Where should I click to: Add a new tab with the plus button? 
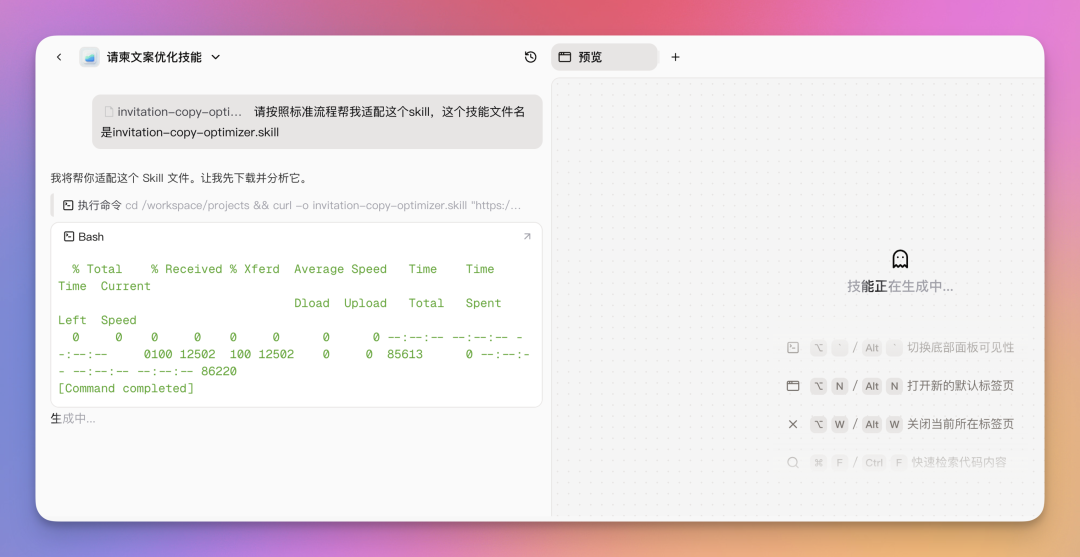click(x=675, y=57)
